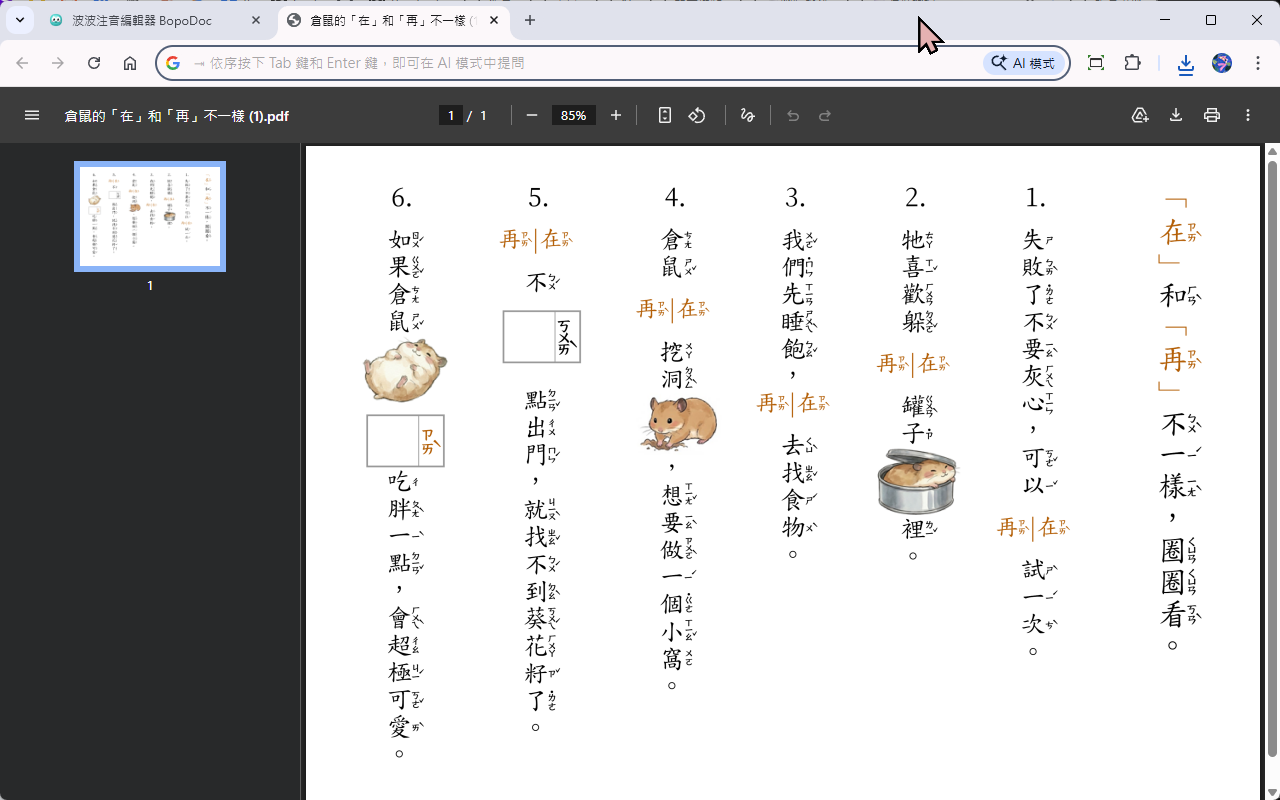Toggle the PDF sidebar with hamburger menu
1280x800 pixels.
coord(32,115)
